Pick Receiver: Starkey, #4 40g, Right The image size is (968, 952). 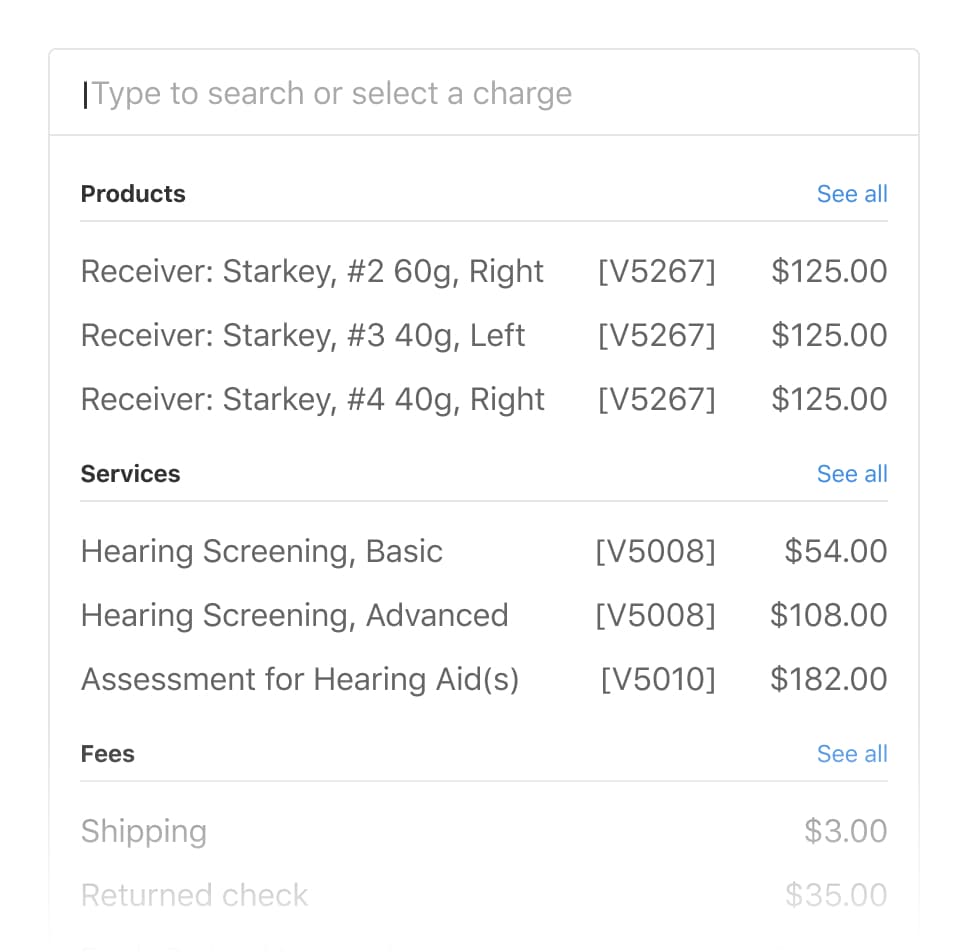tap(313, 400)
